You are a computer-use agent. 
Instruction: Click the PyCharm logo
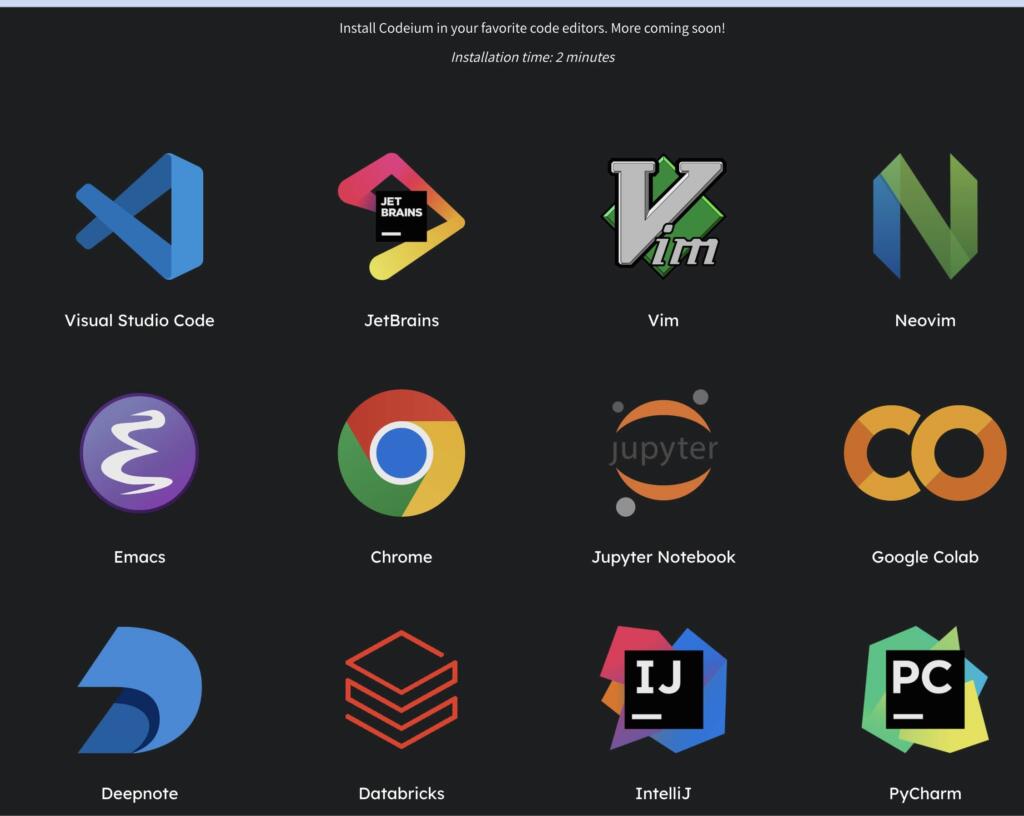925,688
